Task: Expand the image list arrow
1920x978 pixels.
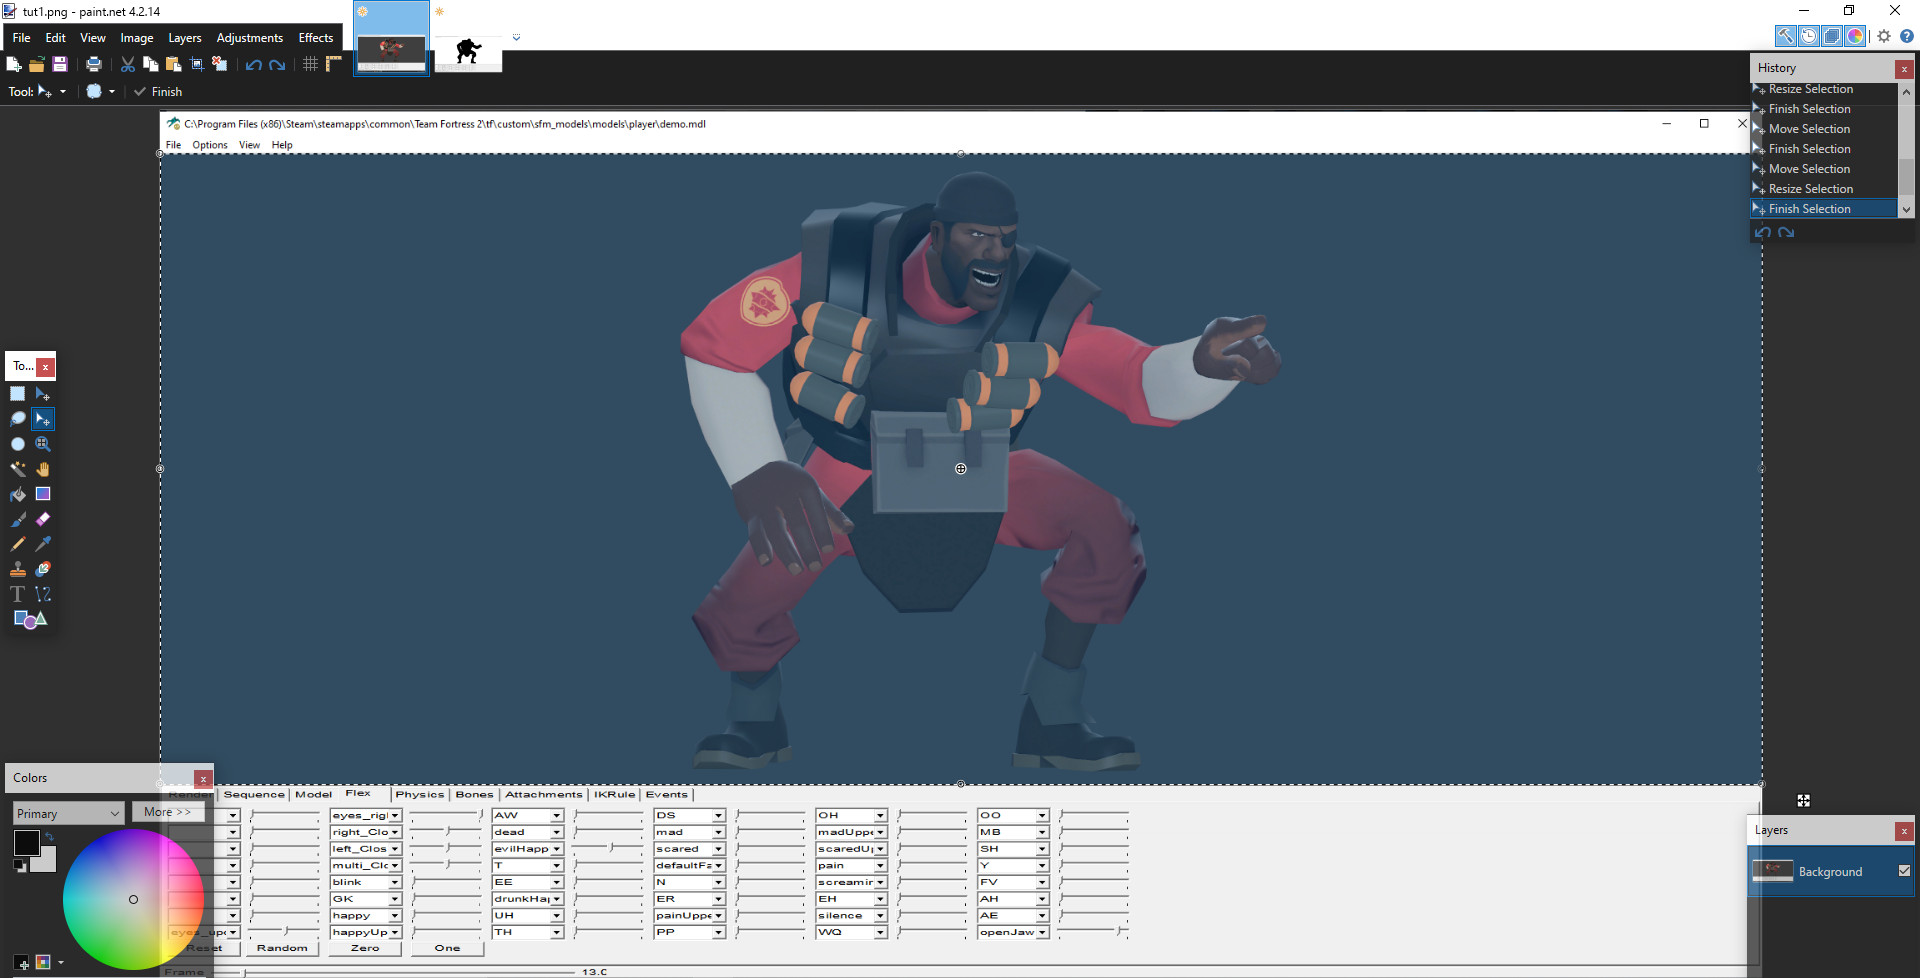Action: pos(516,38)
